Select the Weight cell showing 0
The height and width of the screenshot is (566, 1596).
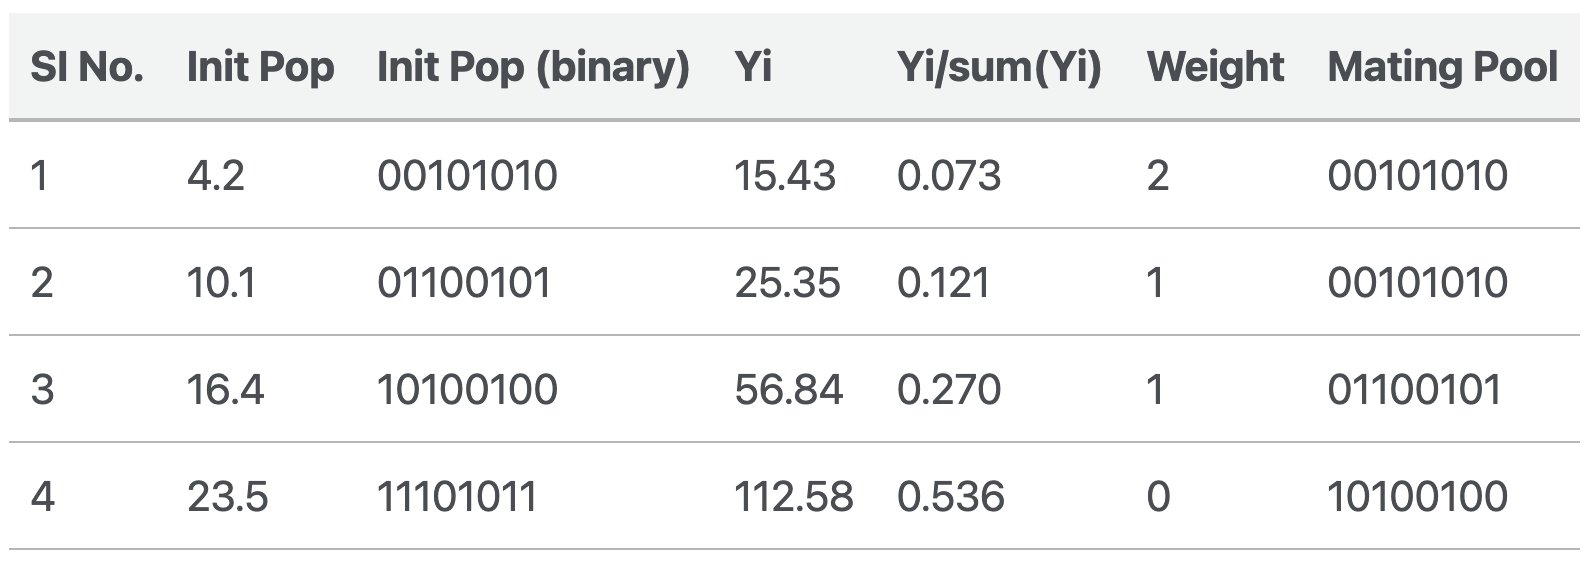pos(1158,496)
